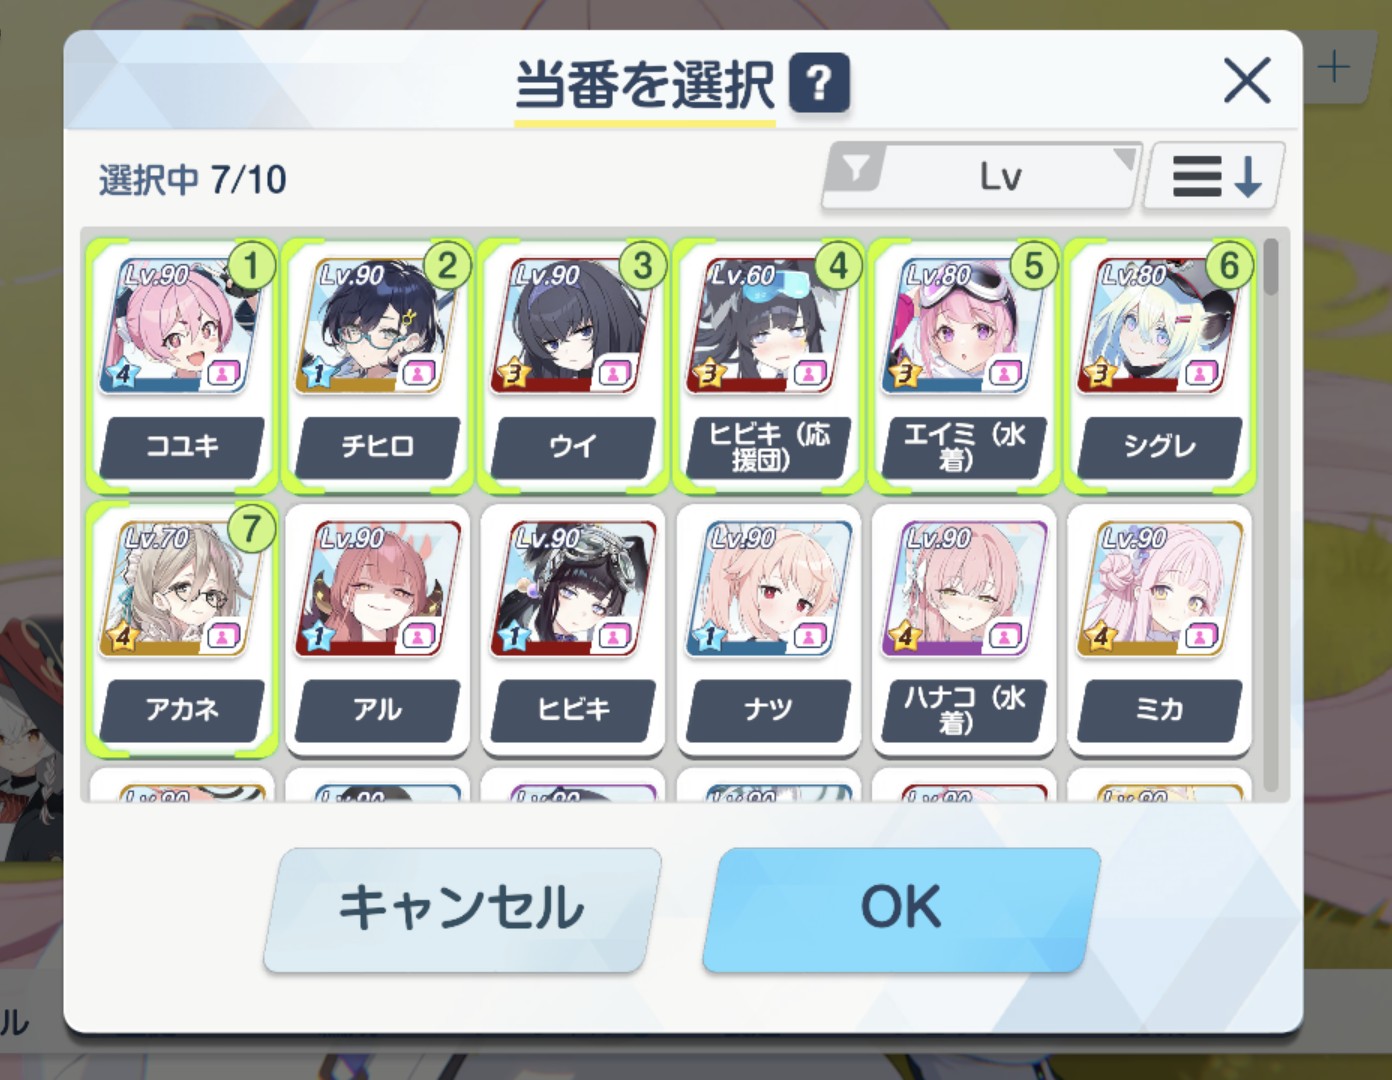Deselect エイミ(水着) marked number 5
Image resolution: width=1392 pixels, height=1080 pixels.
(x=964, y=366)
